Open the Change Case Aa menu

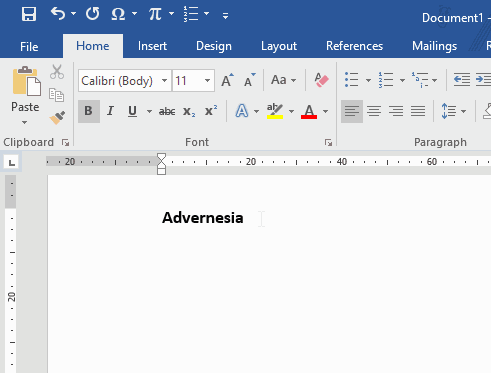click(284, 80)
